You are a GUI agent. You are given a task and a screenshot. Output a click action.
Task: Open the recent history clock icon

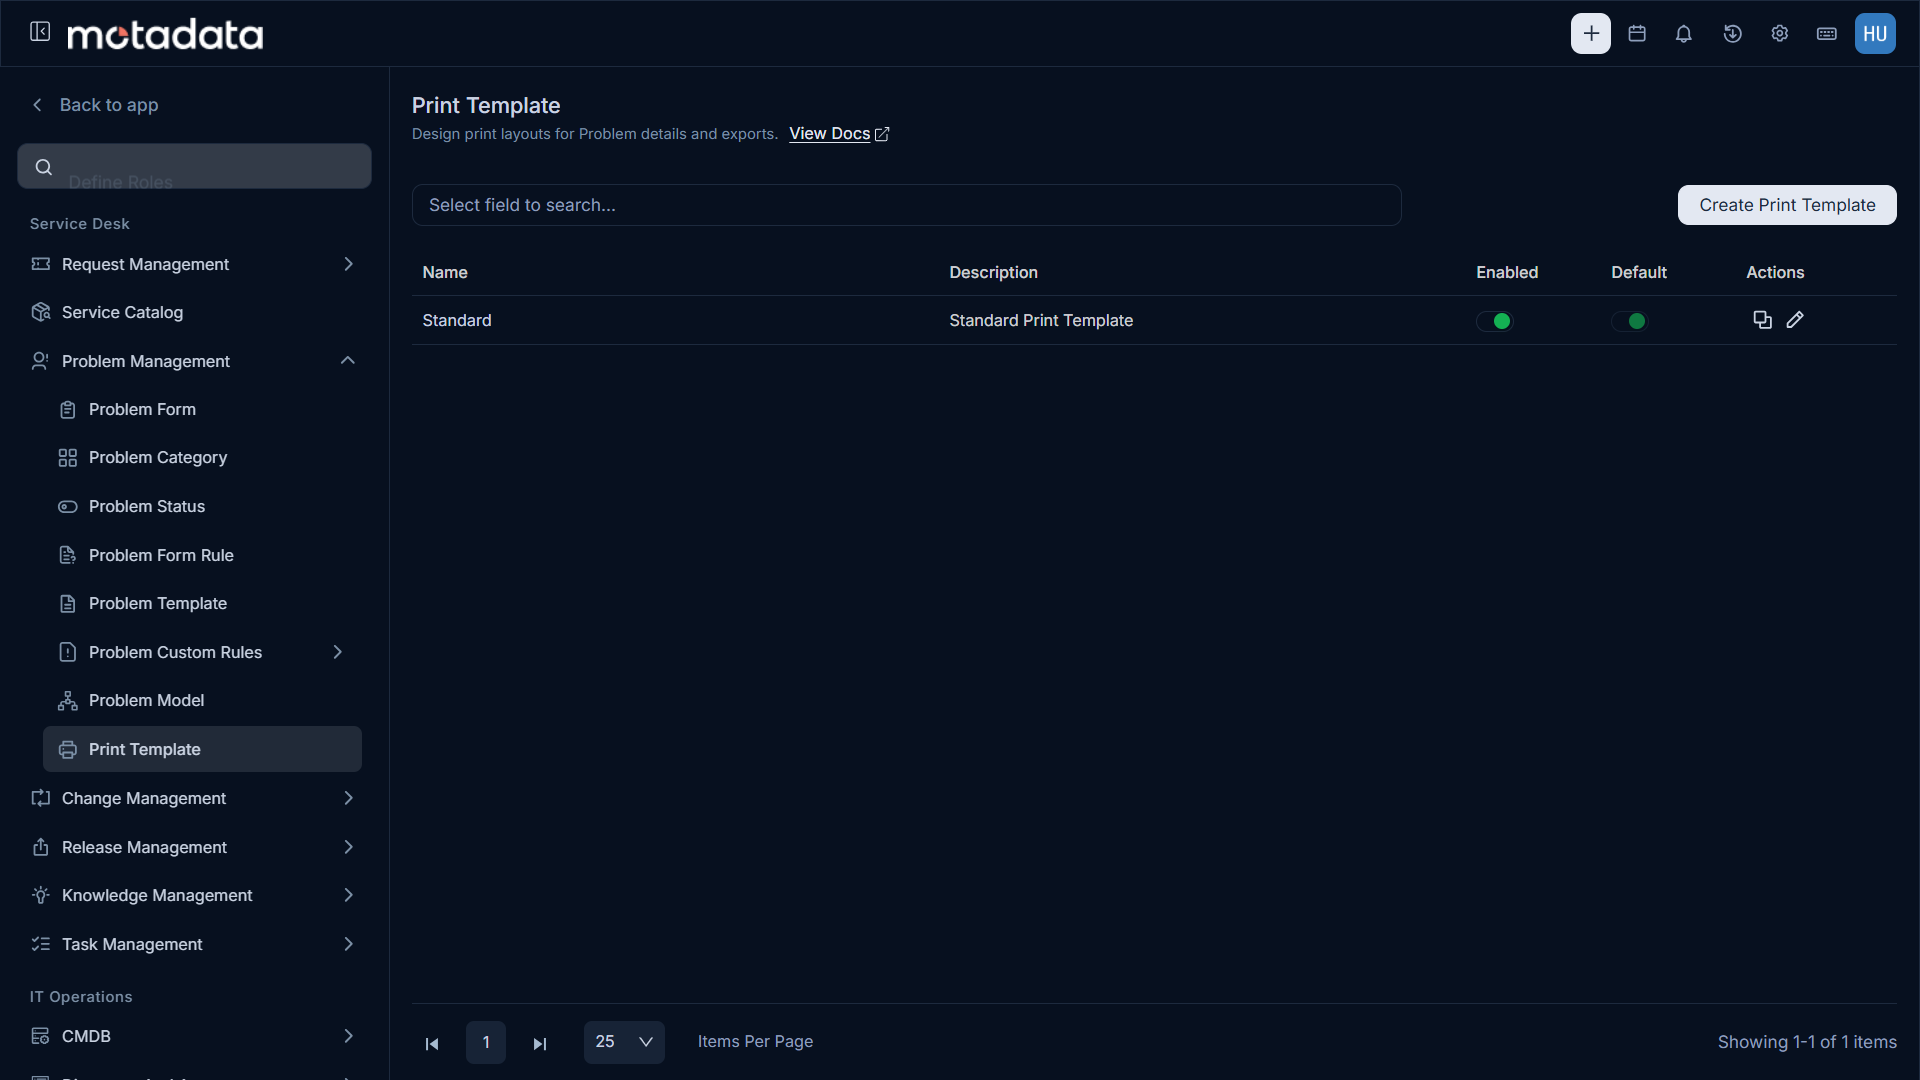point(1733,34)
